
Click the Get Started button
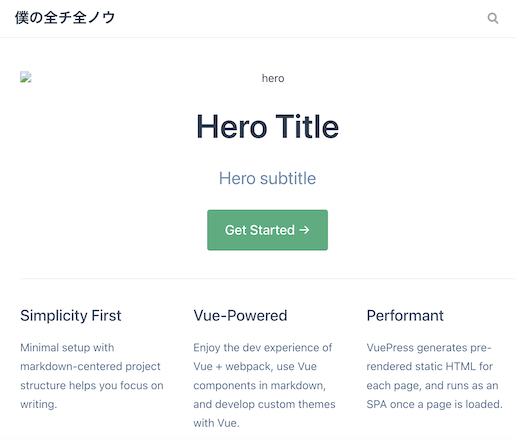(267, 230)
